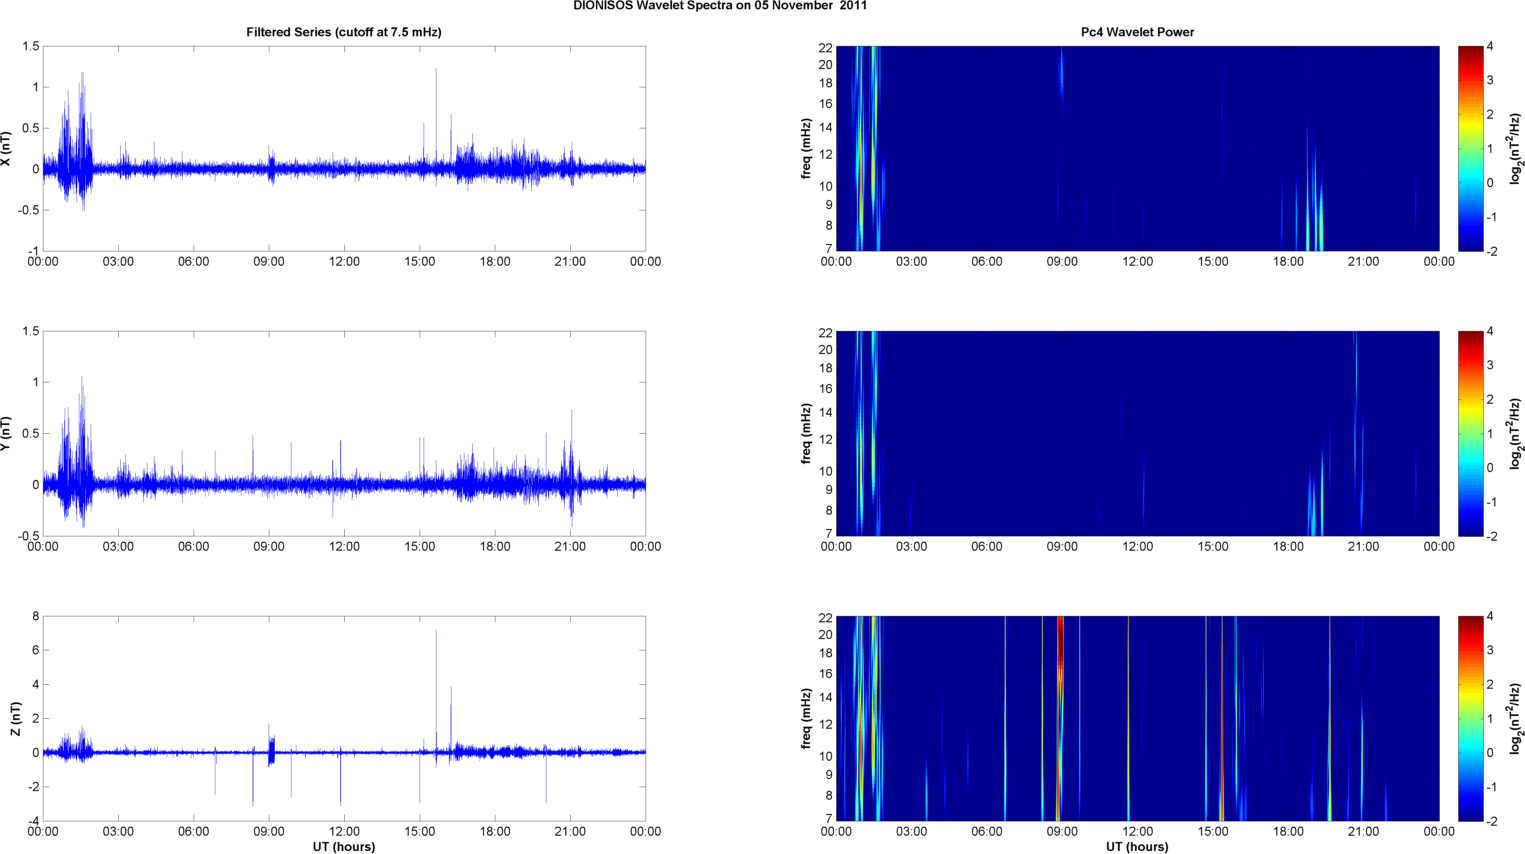Select the freq (mHz) label of the top spectrogram
This screenshot has width=1525, height=854.
(x=806, y=148)
